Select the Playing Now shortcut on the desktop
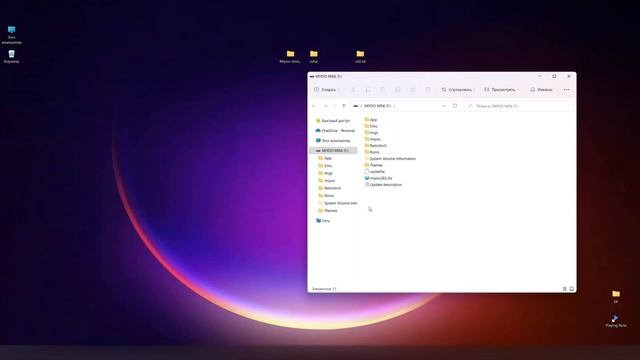Image resolution: width=640 pixels, height=360 pixels. point(616,321)
